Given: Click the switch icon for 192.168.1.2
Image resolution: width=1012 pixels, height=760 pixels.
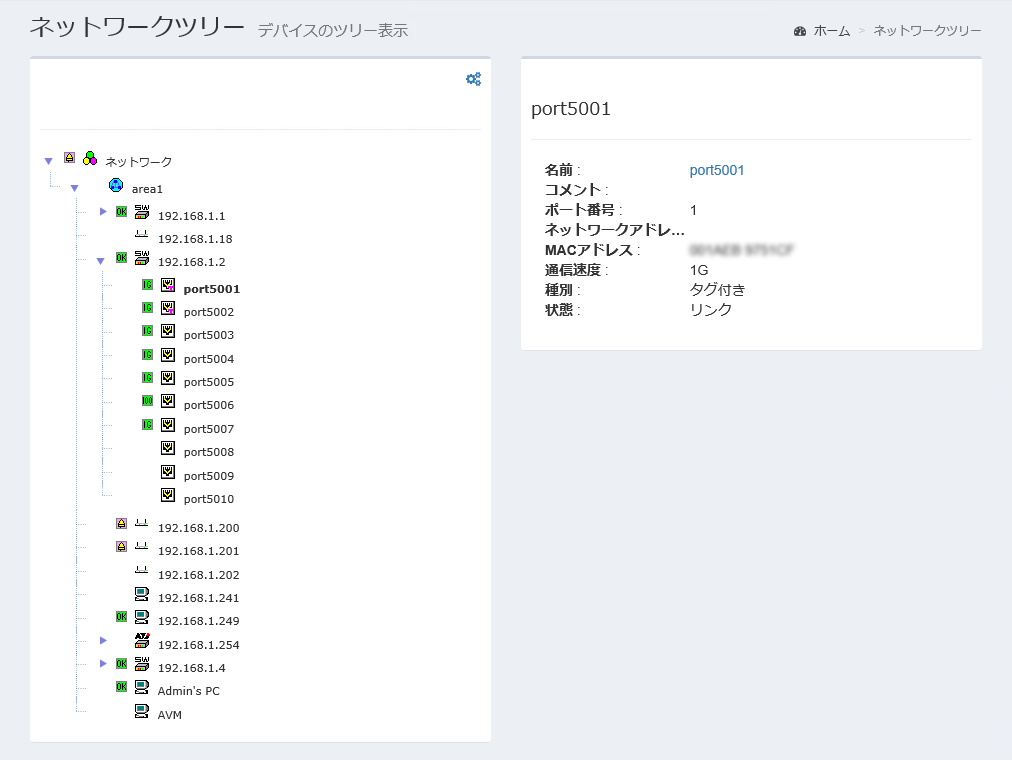Looking at the screenshot, I should 142,258.
